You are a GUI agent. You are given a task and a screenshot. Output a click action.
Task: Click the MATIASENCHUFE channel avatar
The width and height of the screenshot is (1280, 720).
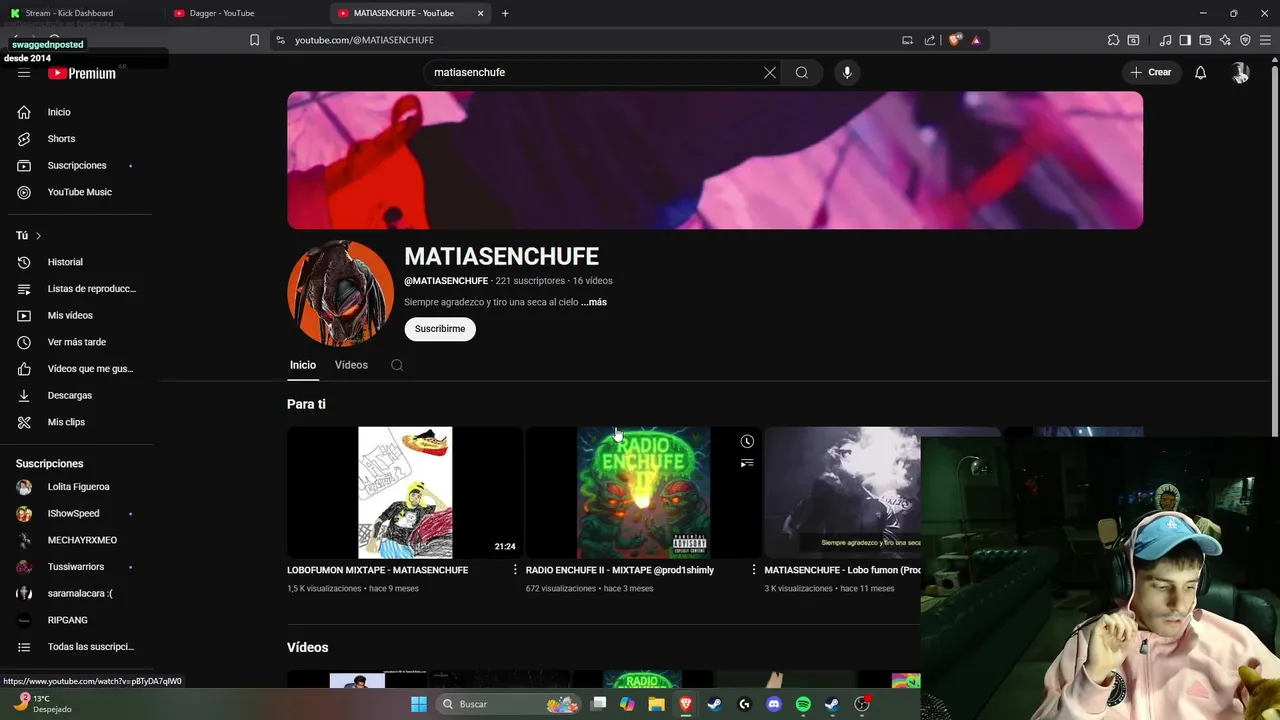(340, 293)
